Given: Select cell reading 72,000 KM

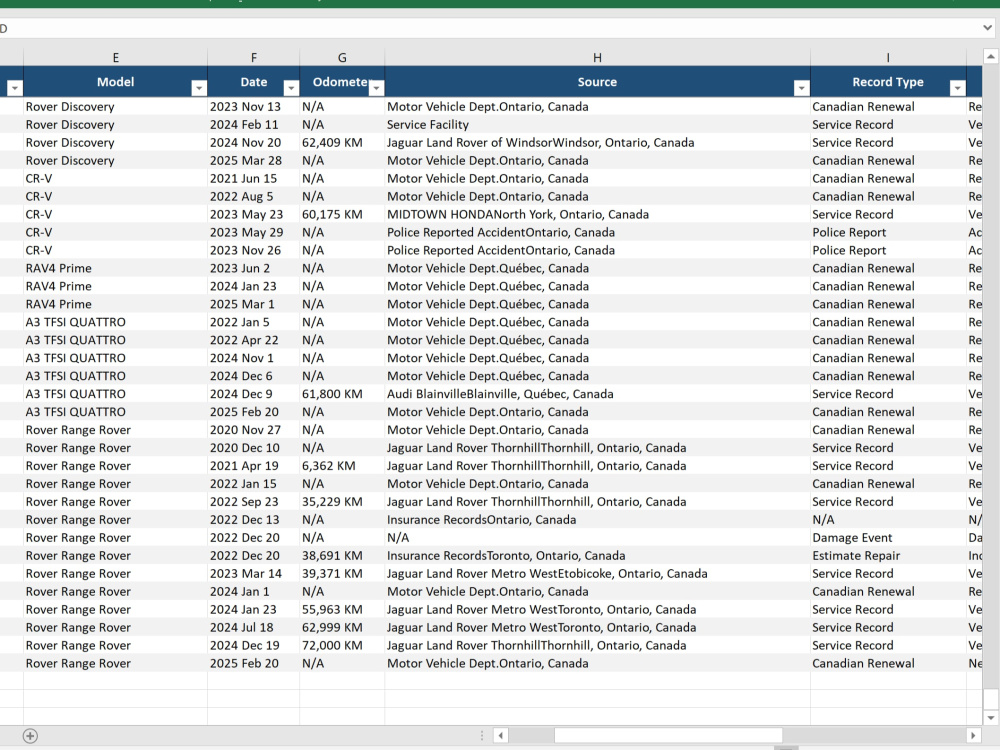Looking at the screenshot, I should tap(342, 645).
